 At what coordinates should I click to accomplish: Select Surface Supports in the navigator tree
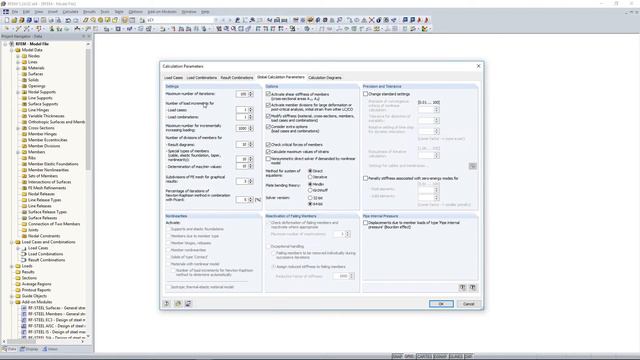(43, 104)
